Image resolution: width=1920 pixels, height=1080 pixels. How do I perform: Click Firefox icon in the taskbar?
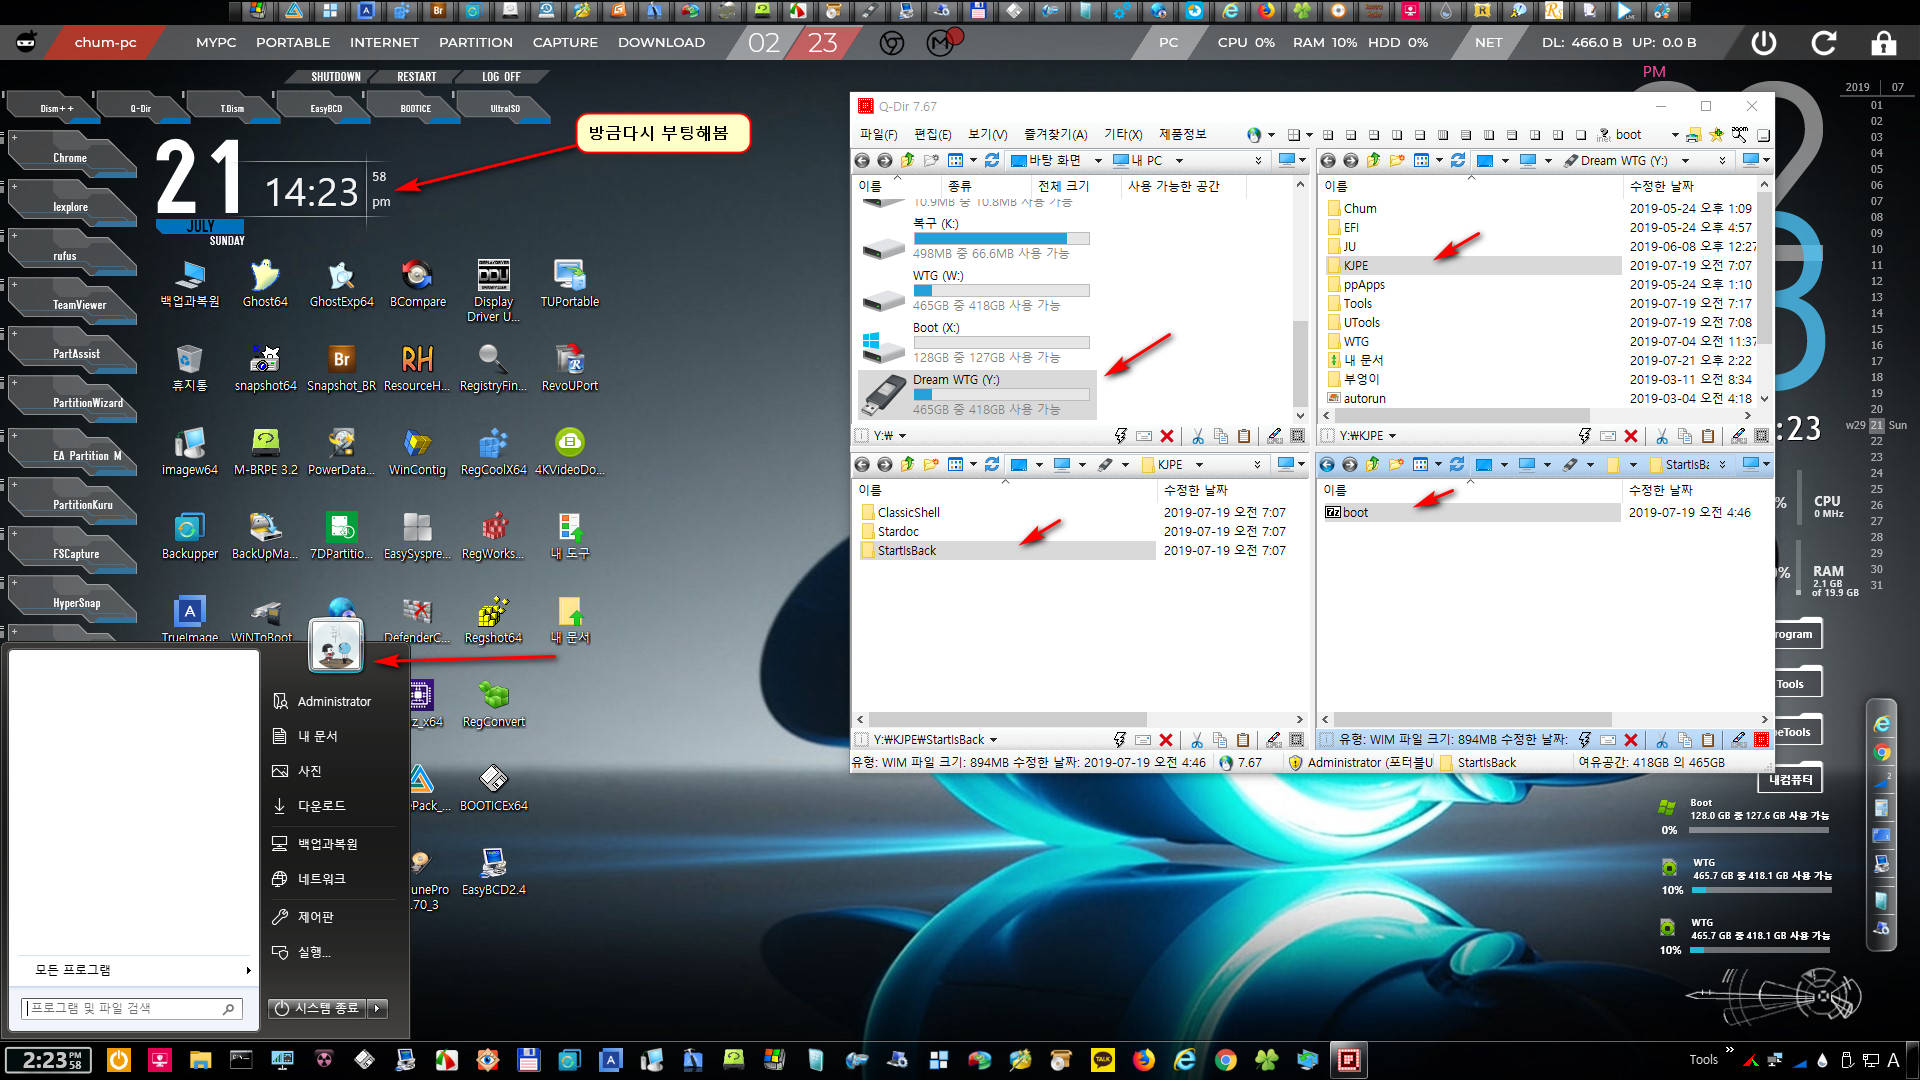pyautogui.click(x=1143, y=1060)
